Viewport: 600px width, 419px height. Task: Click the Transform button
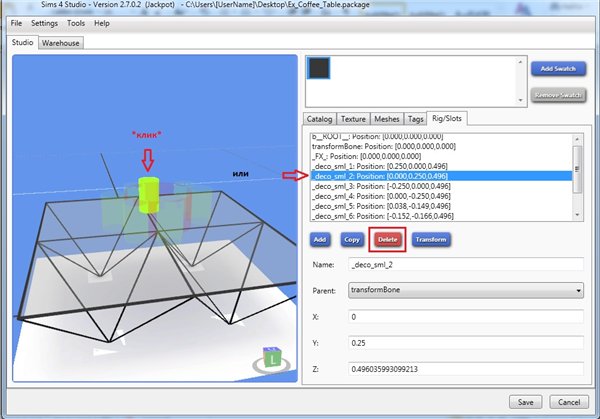pyautogui.click(x=431, y=240)
